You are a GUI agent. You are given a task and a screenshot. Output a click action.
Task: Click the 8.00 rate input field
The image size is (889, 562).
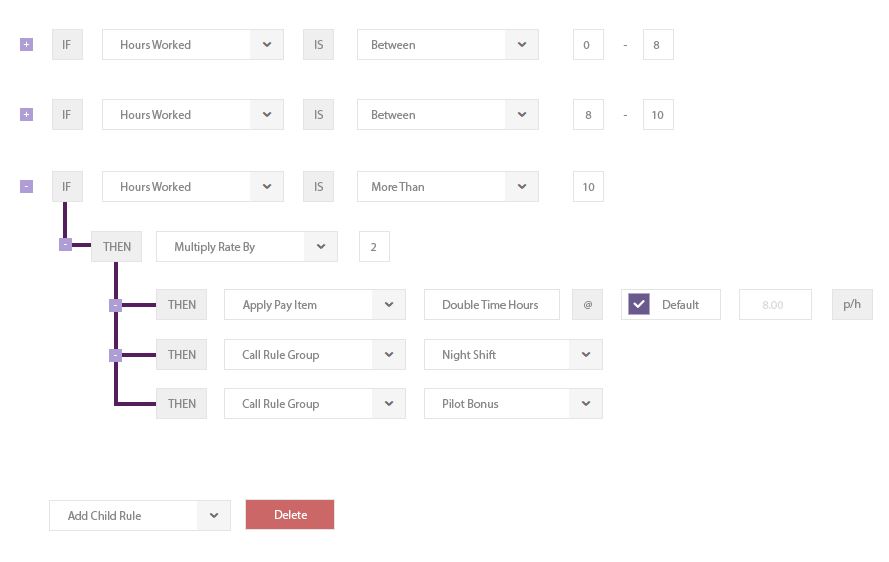(x=774, y=305)
